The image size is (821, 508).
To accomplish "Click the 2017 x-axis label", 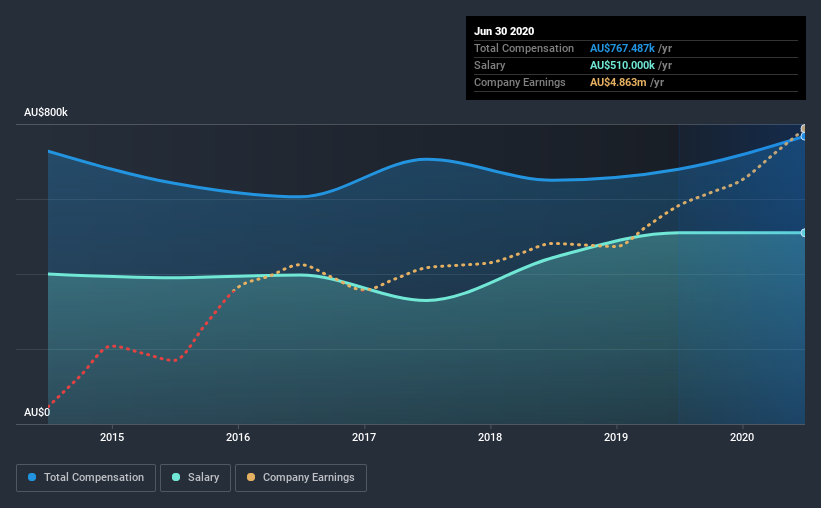I will 364,437.
